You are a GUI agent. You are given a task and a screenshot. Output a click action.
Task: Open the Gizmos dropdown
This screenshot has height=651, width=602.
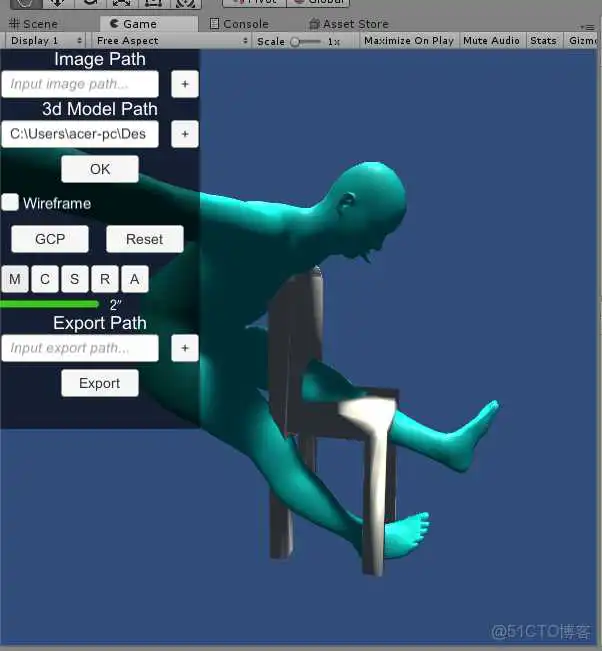click(x=582, y=41)
